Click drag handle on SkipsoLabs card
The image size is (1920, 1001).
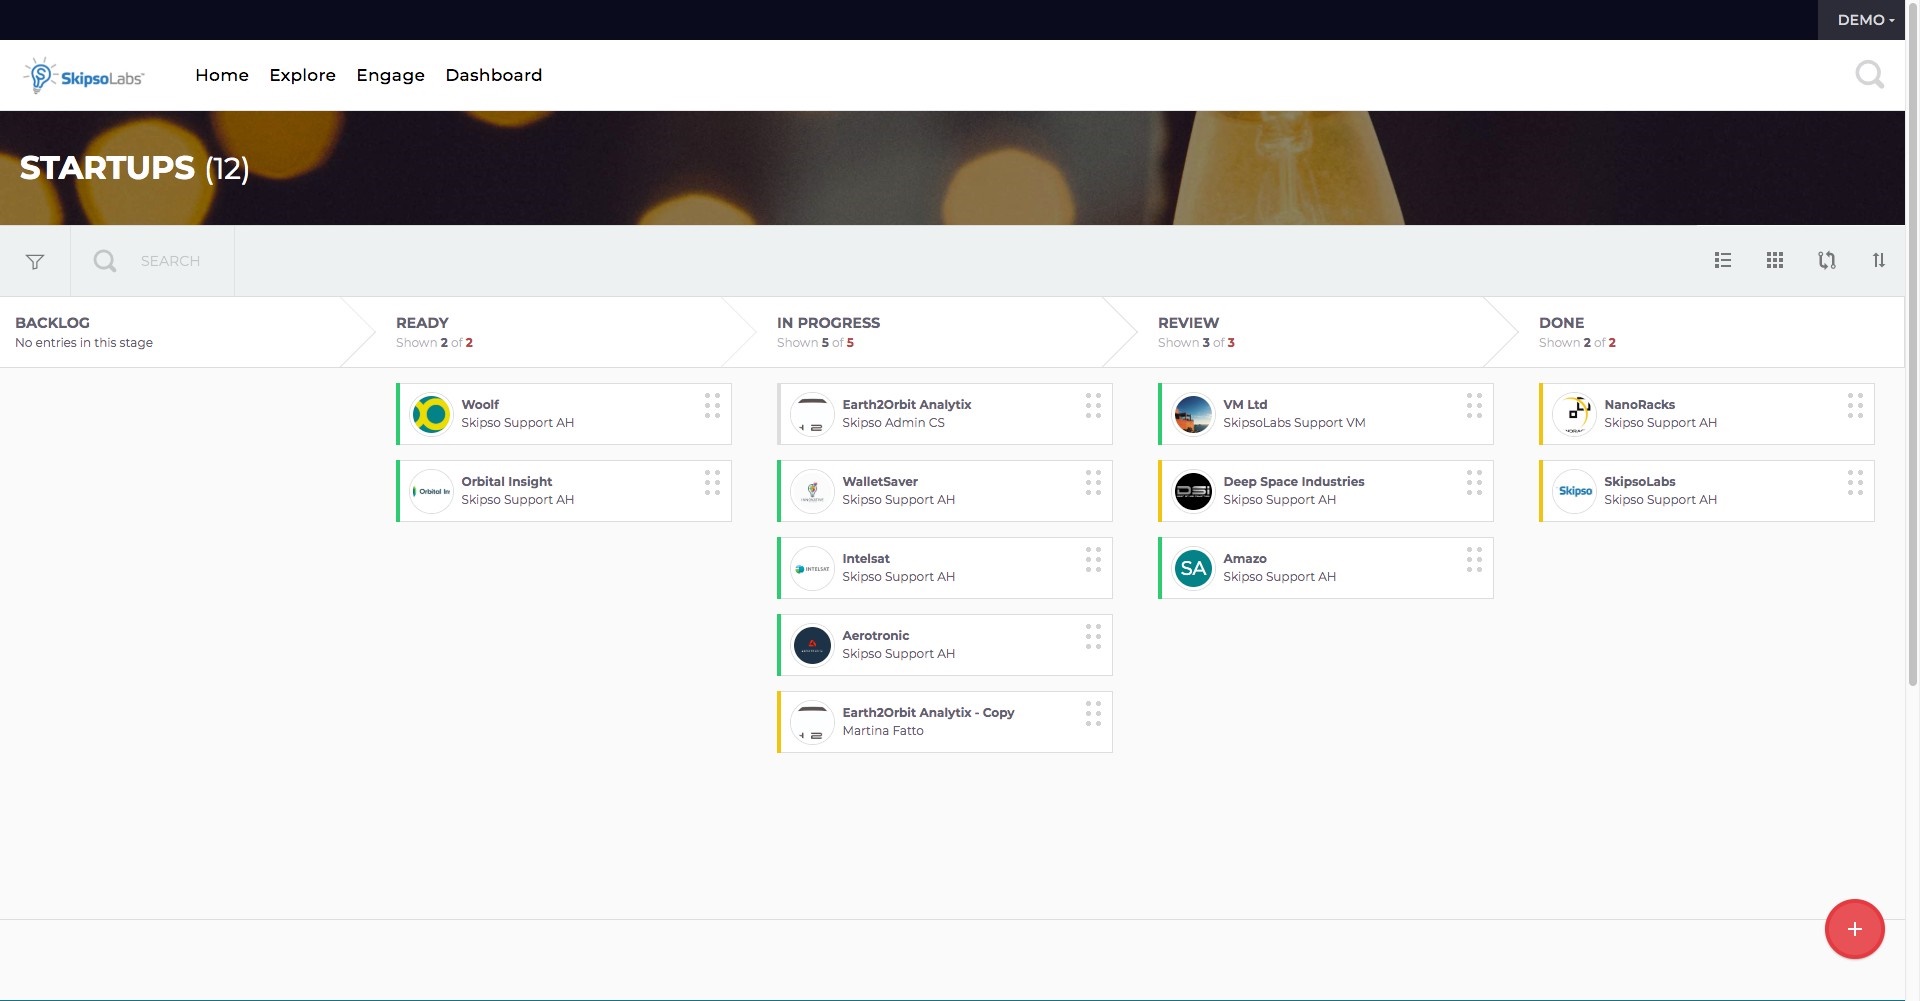(x=1855, y=482)
